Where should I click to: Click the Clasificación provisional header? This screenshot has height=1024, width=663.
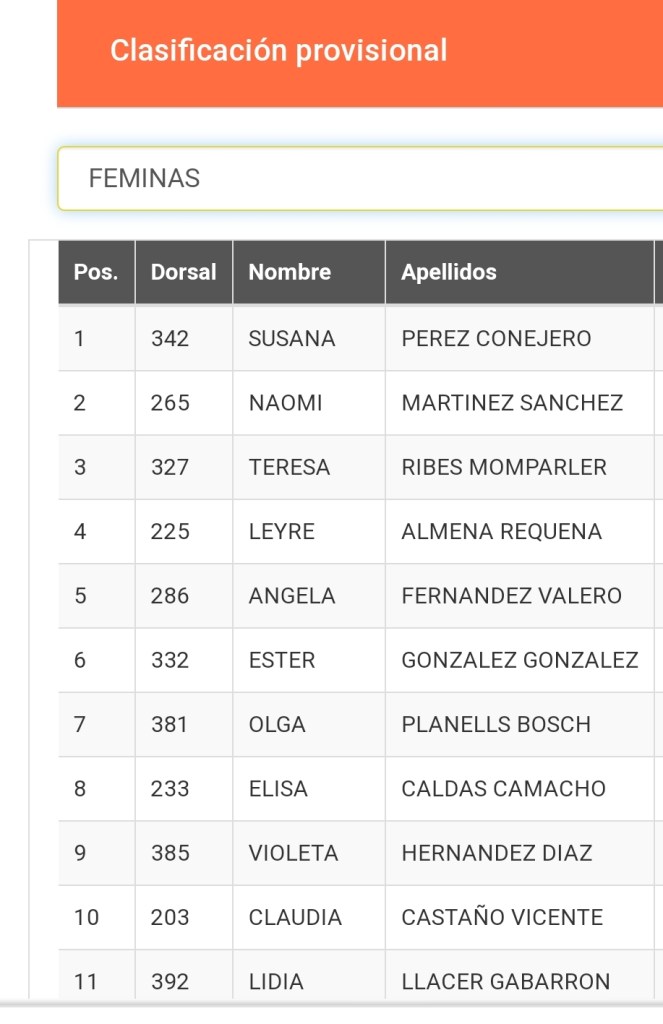click(279, 51)
